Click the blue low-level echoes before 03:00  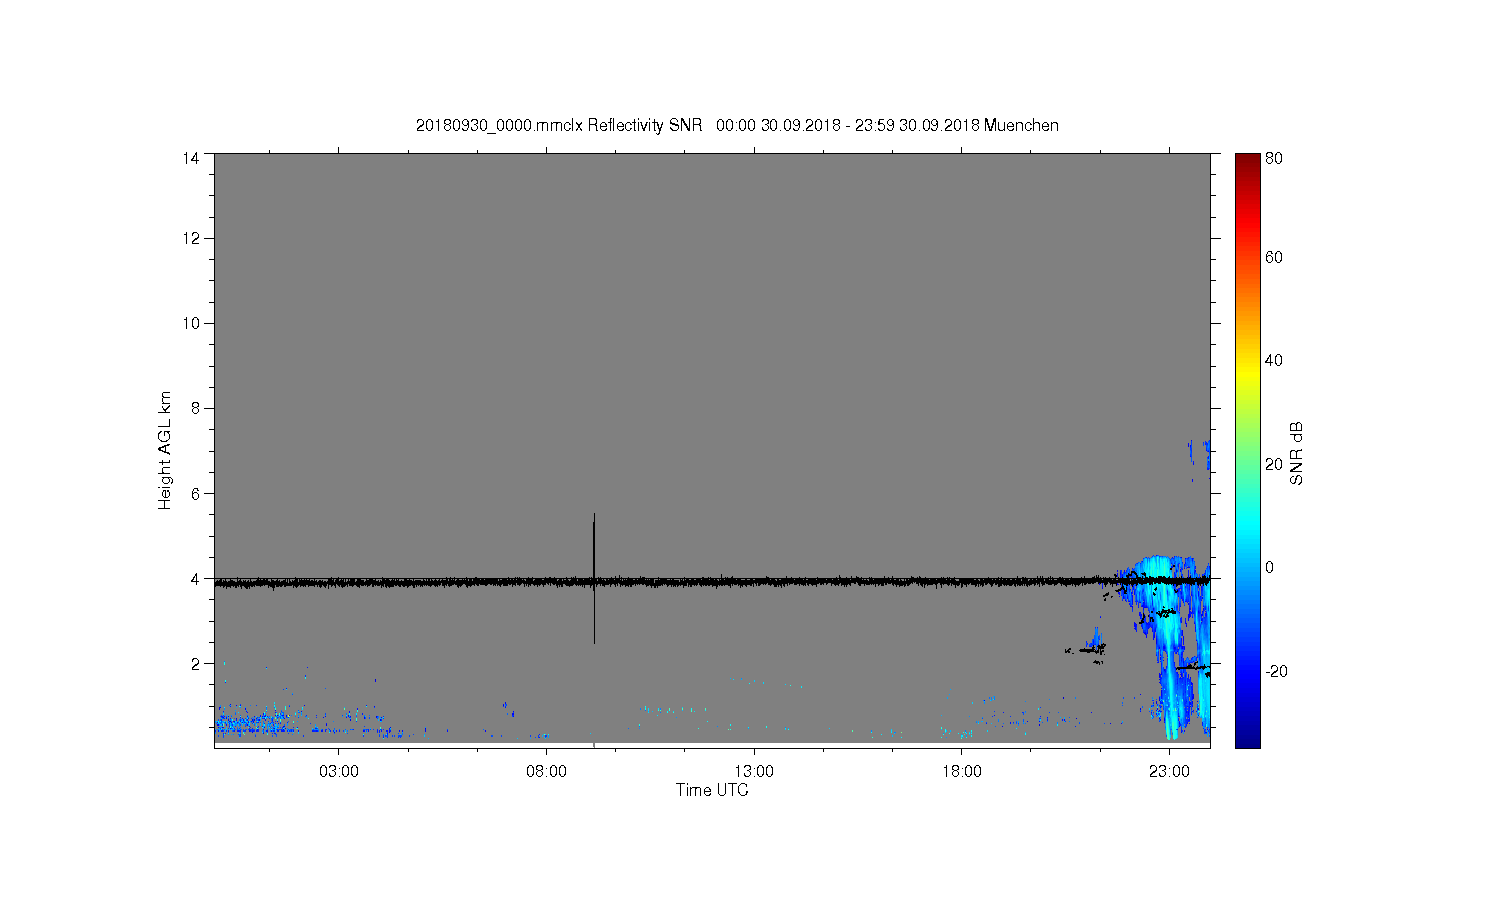click(255, 720)
